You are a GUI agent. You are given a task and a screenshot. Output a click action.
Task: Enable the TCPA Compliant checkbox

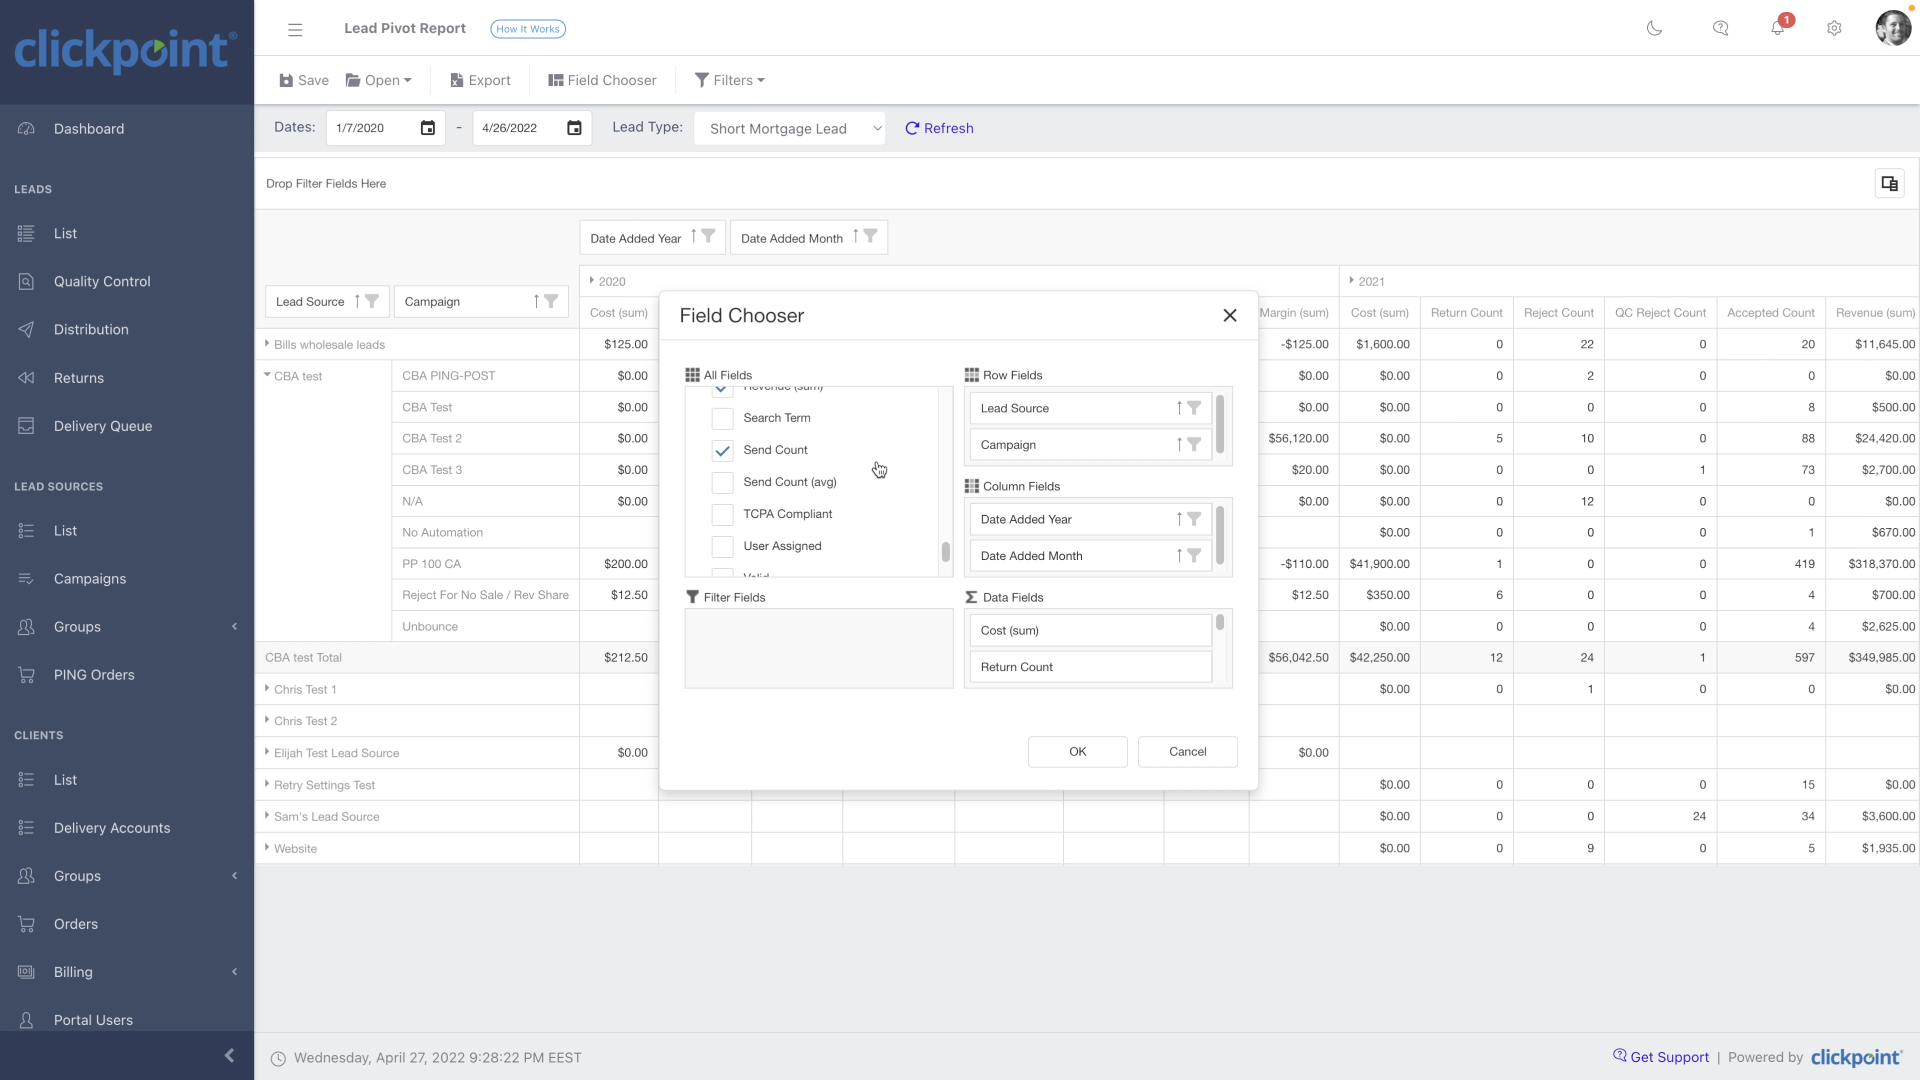[722, 514]
